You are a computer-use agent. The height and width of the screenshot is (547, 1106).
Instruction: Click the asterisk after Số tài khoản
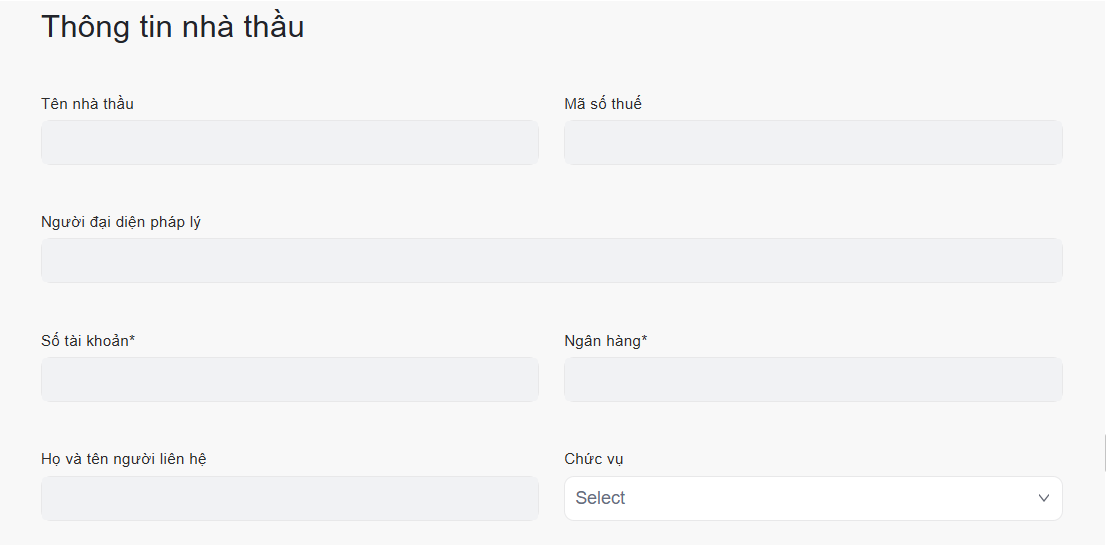[132, 340]
